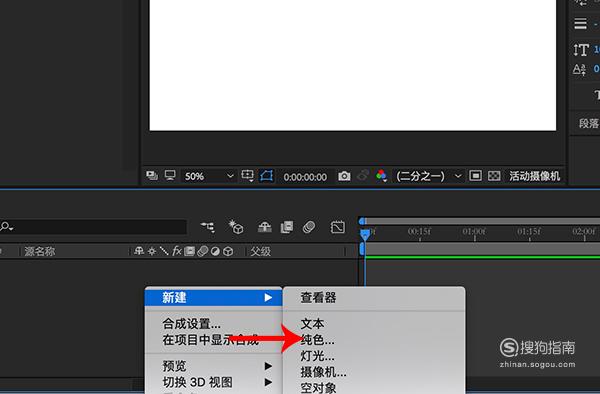600x394 pixels.
Task: Click collapse transformations sun column icon
Action: [x=152, y=251]
